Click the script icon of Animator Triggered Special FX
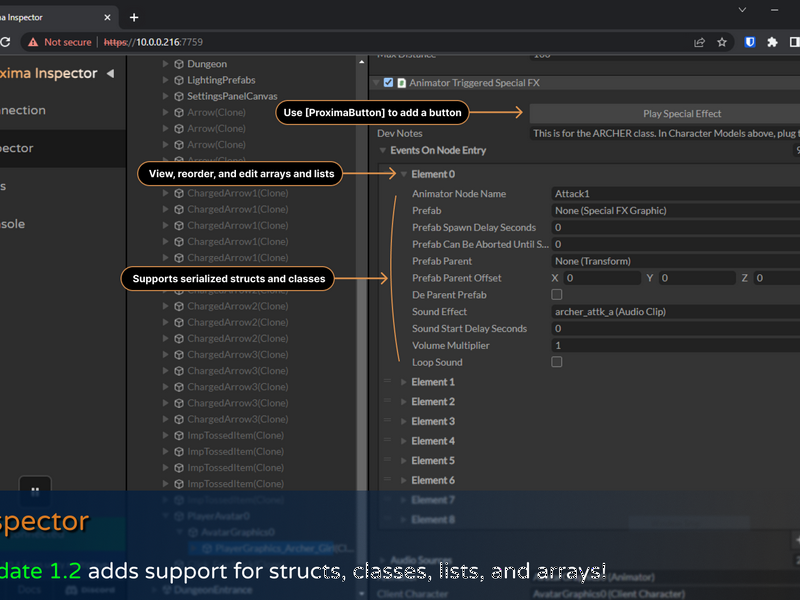The height and width of the screenshot is (600, 800). (402, 83)
